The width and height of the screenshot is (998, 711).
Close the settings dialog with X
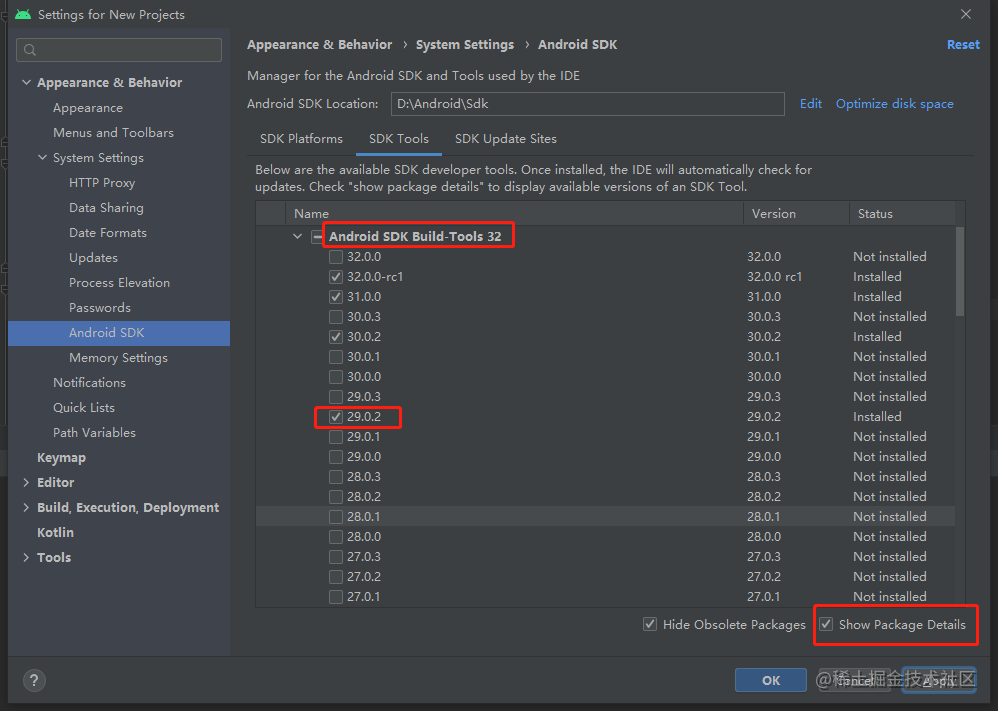click(x=966, y=14)
